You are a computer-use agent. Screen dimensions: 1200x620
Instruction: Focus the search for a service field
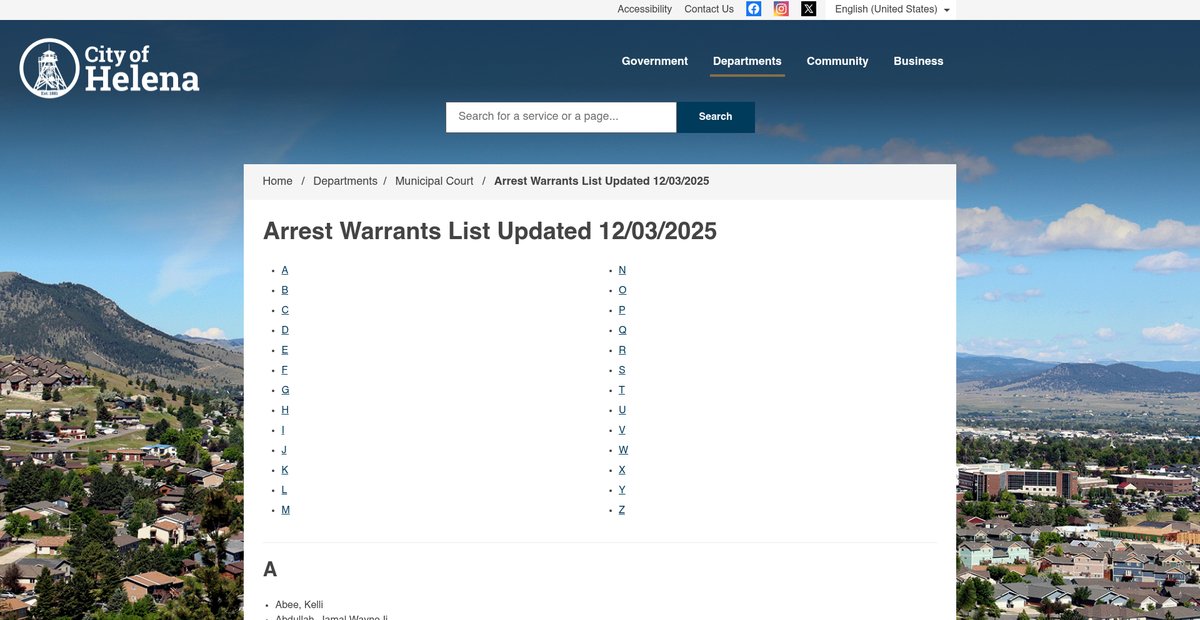tap(561, 117)
